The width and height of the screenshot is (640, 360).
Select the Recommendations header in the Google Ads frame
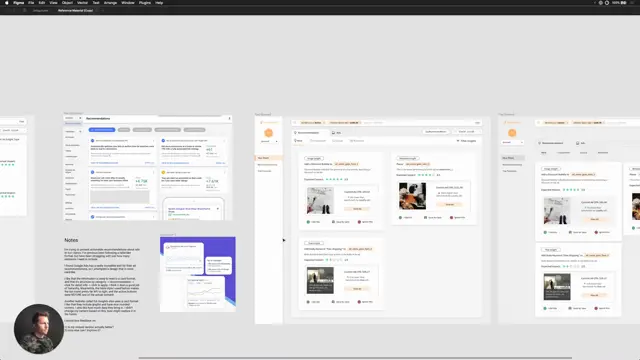(x=98, y=118)
